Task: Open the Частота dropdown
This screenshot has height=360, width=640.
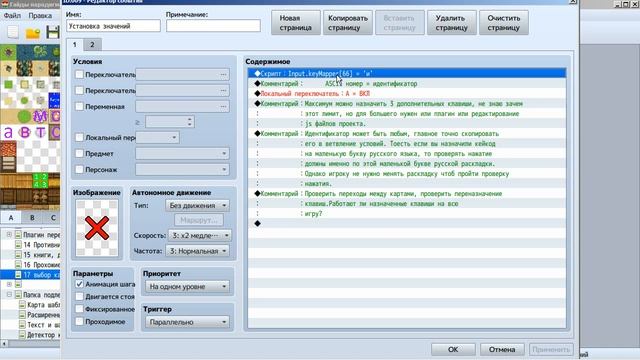Action: pos(198,251)
